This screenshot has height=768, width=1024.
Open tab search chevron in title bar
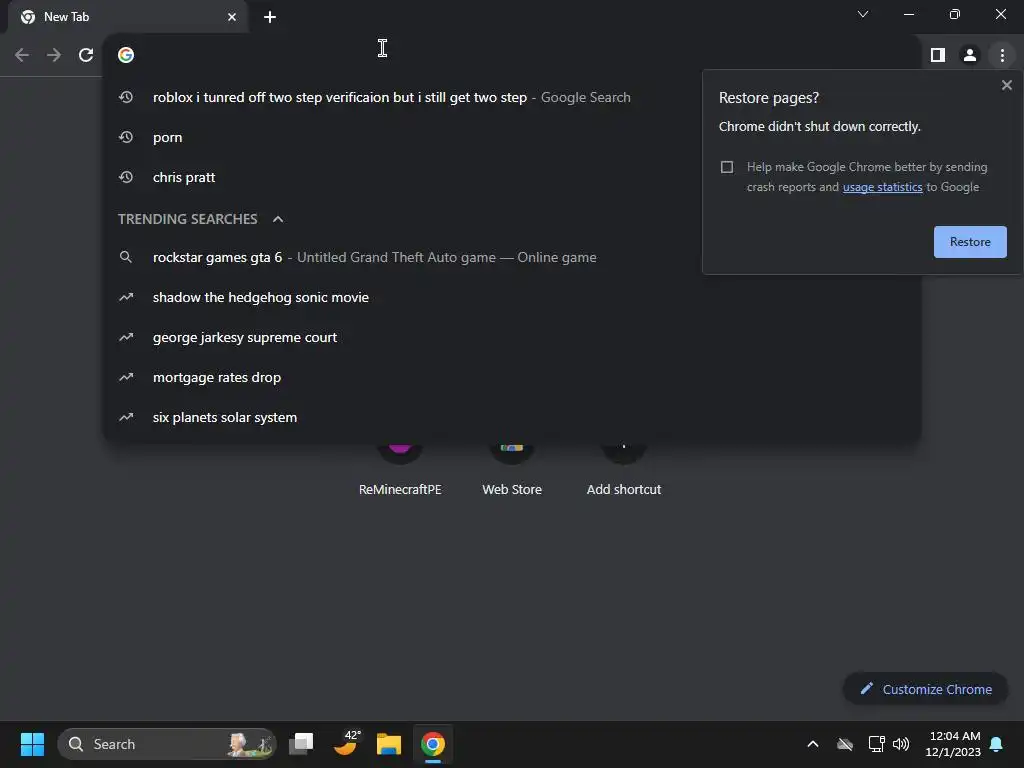[863, 14]
